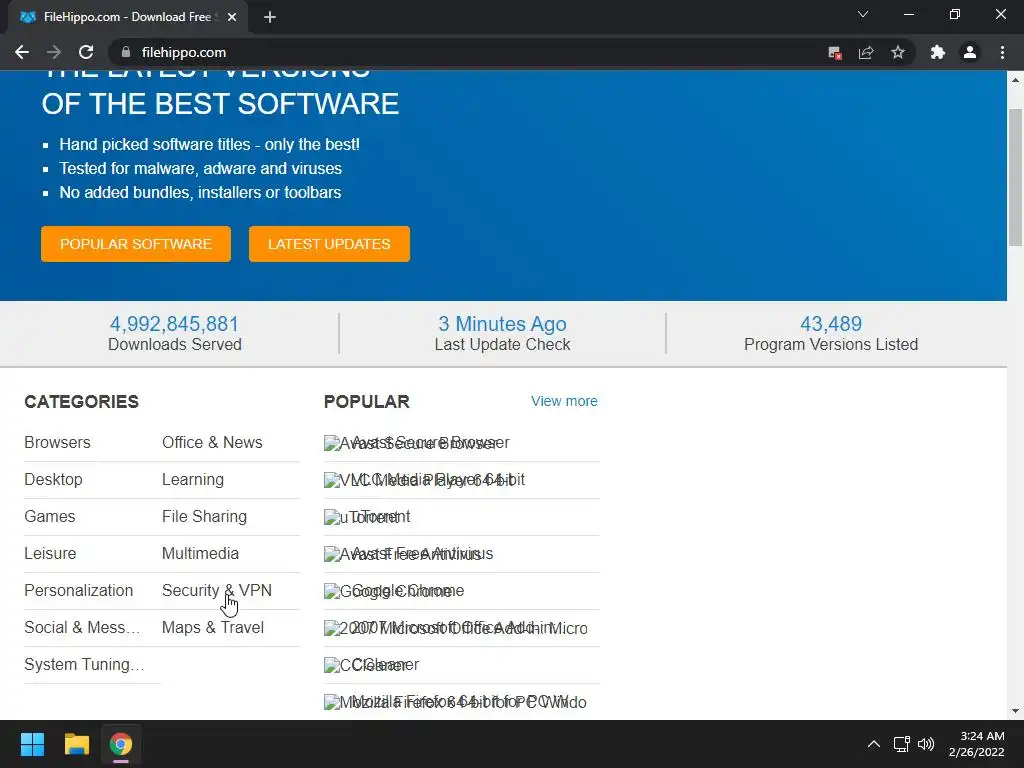Expand the tab search chevron

click(x=863, y=14)
